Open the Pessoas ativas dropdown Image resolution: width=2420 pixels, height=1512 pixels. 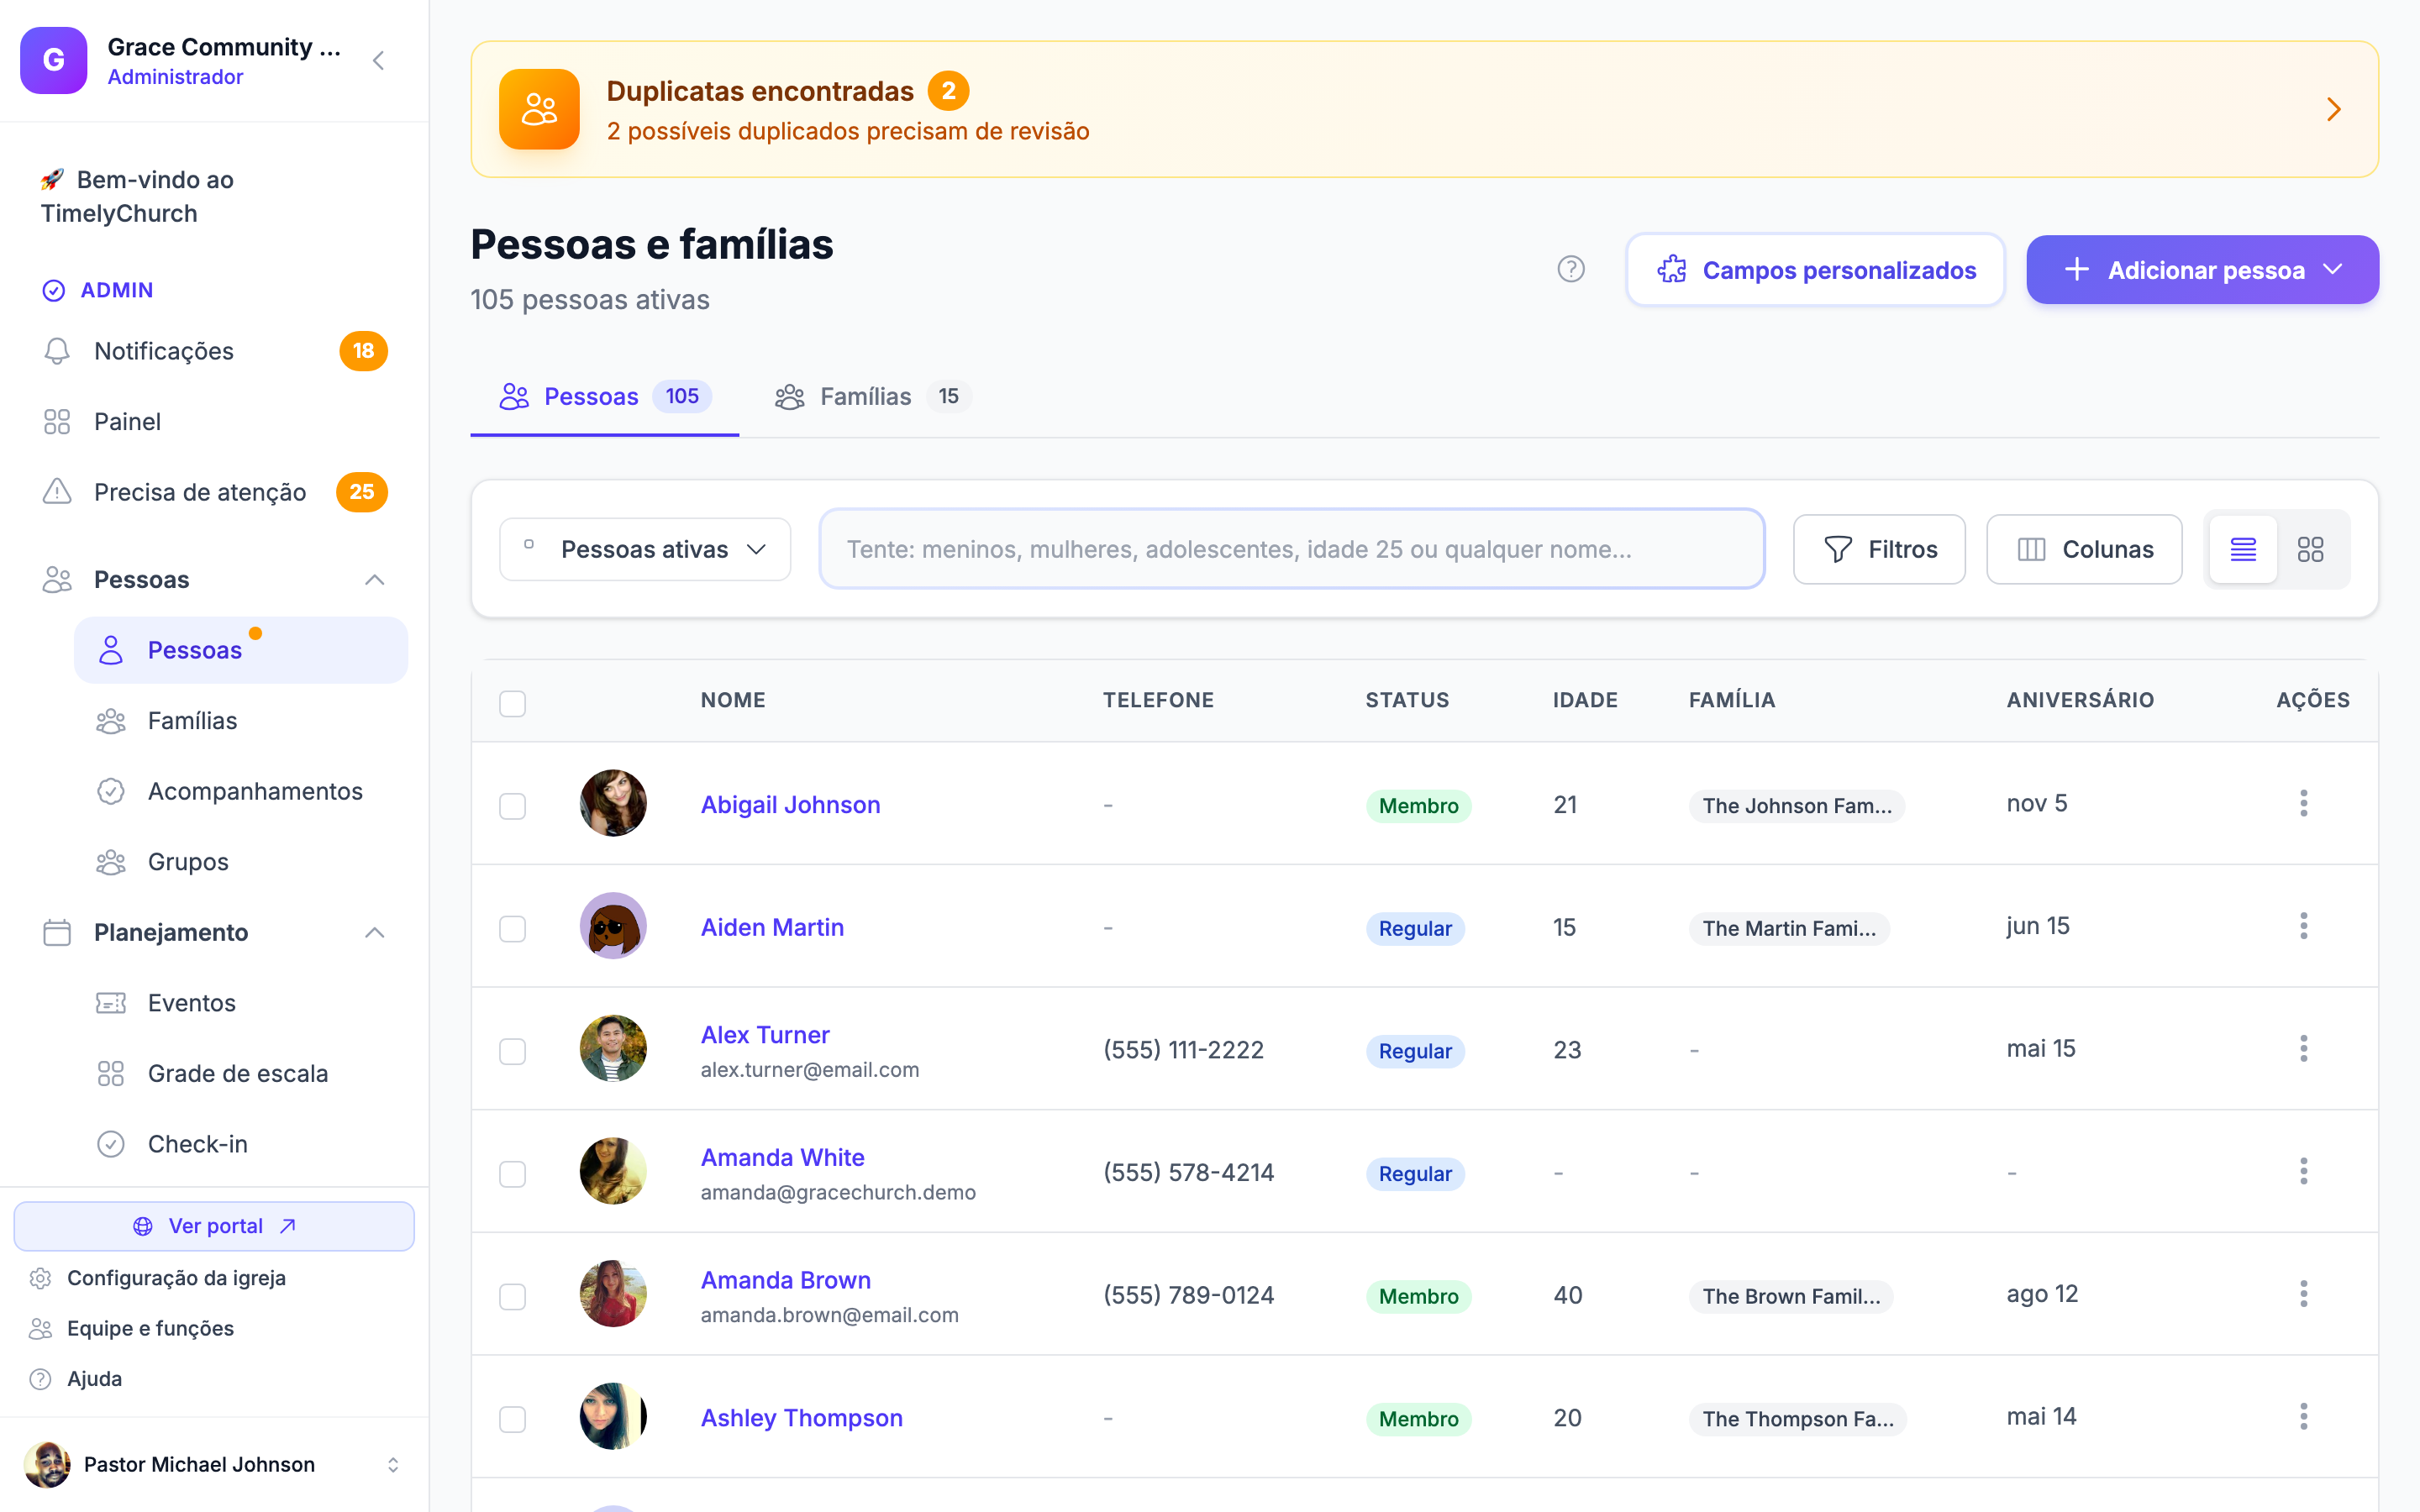(645, 549)
